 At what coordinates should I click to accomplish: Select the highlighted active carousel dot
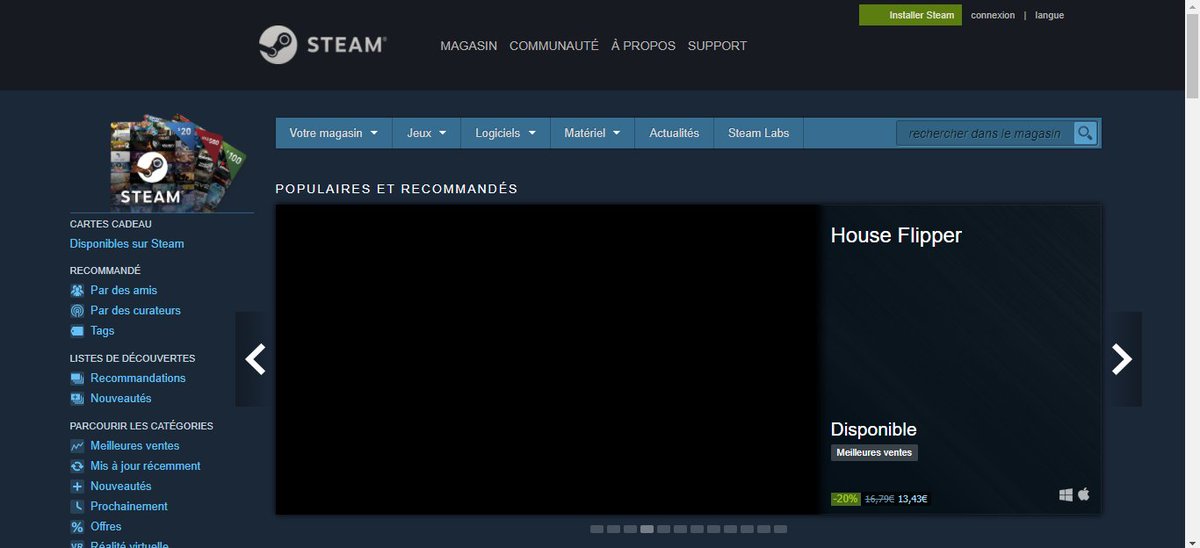pos(647,528)
